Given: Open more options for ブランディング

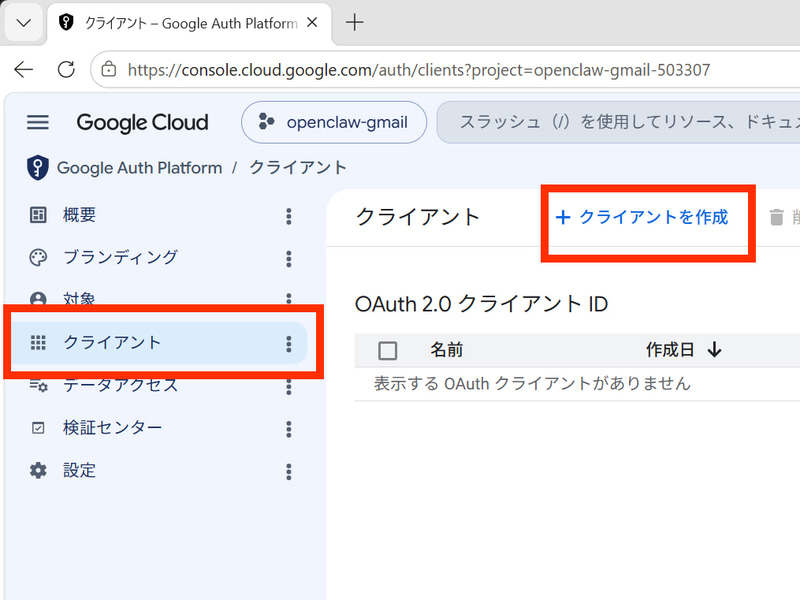Looking at the screenshot, I should tap(289, 259).
